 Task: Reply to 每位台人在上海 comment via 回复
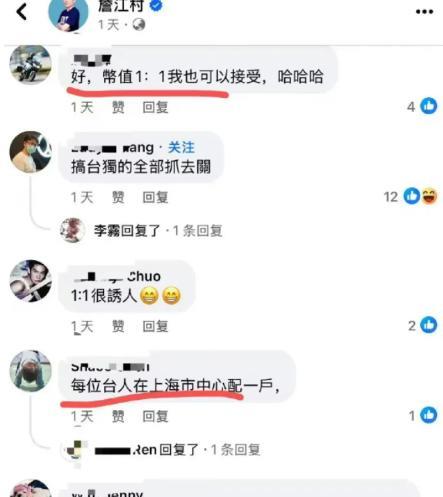click(x=155, y=416)
